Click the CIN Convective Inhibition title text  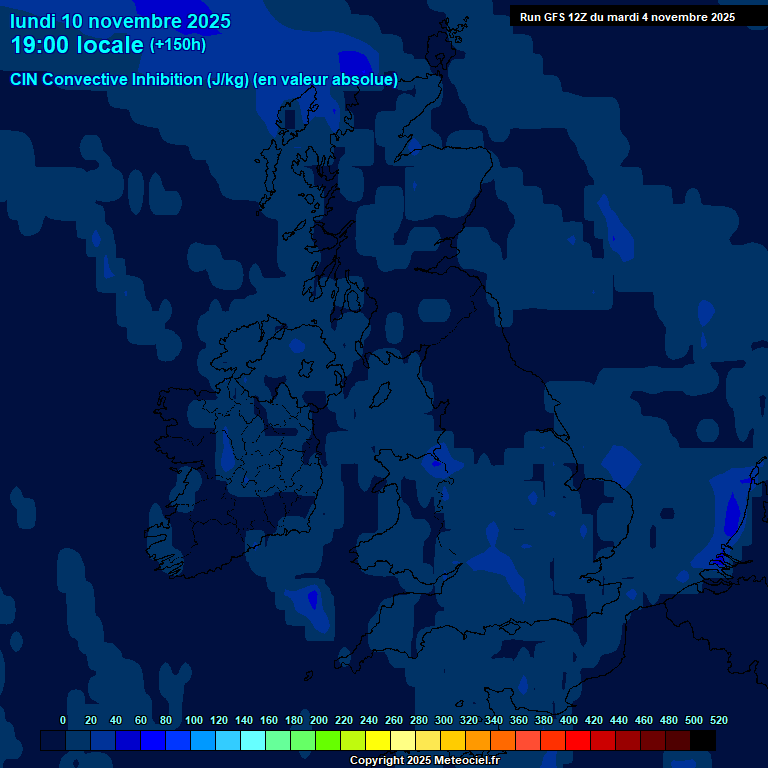204,80
